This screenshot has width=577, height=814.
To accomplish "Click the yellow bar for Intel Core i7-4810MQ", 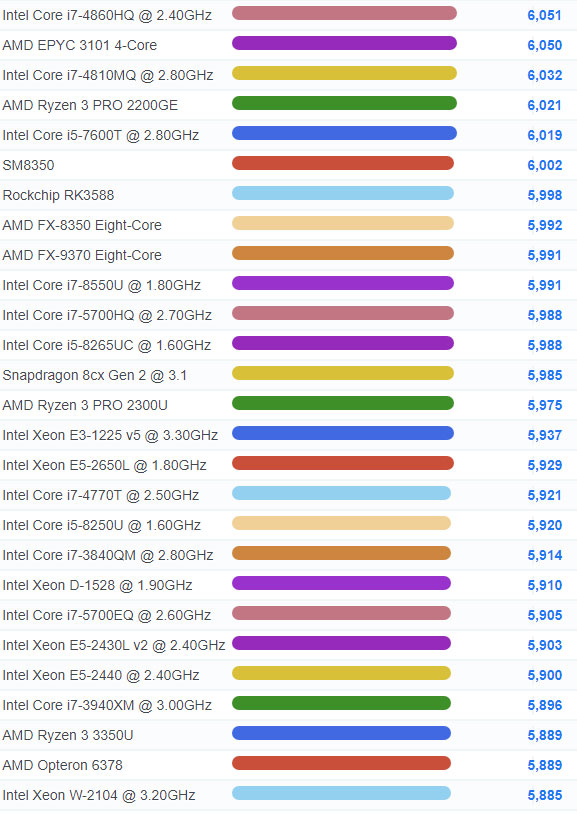I will pos(344,73).
